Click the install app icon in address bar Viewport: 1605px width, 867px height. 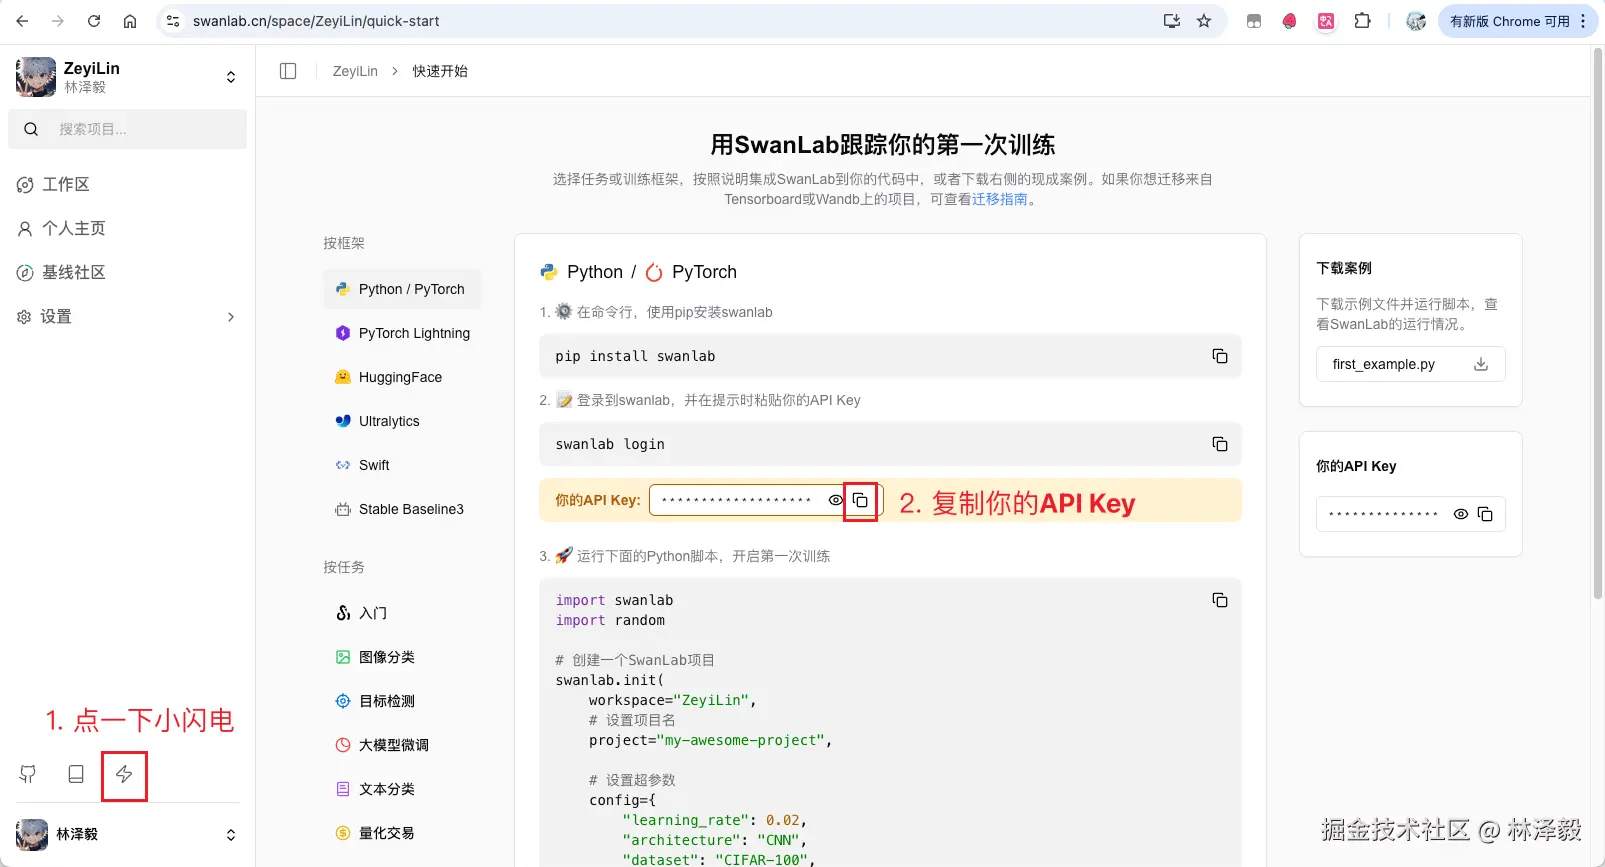click(1172, 21)
